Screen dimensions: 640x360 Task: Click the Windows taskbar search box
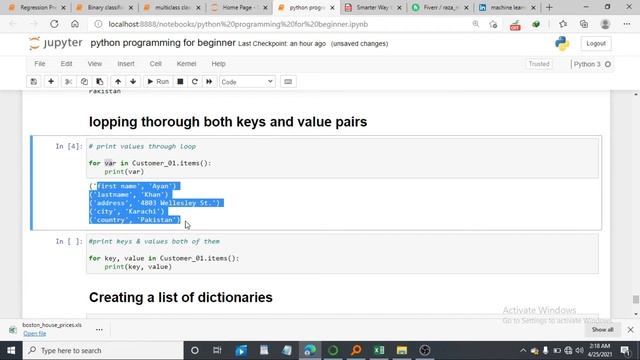[x=103, y=350]
